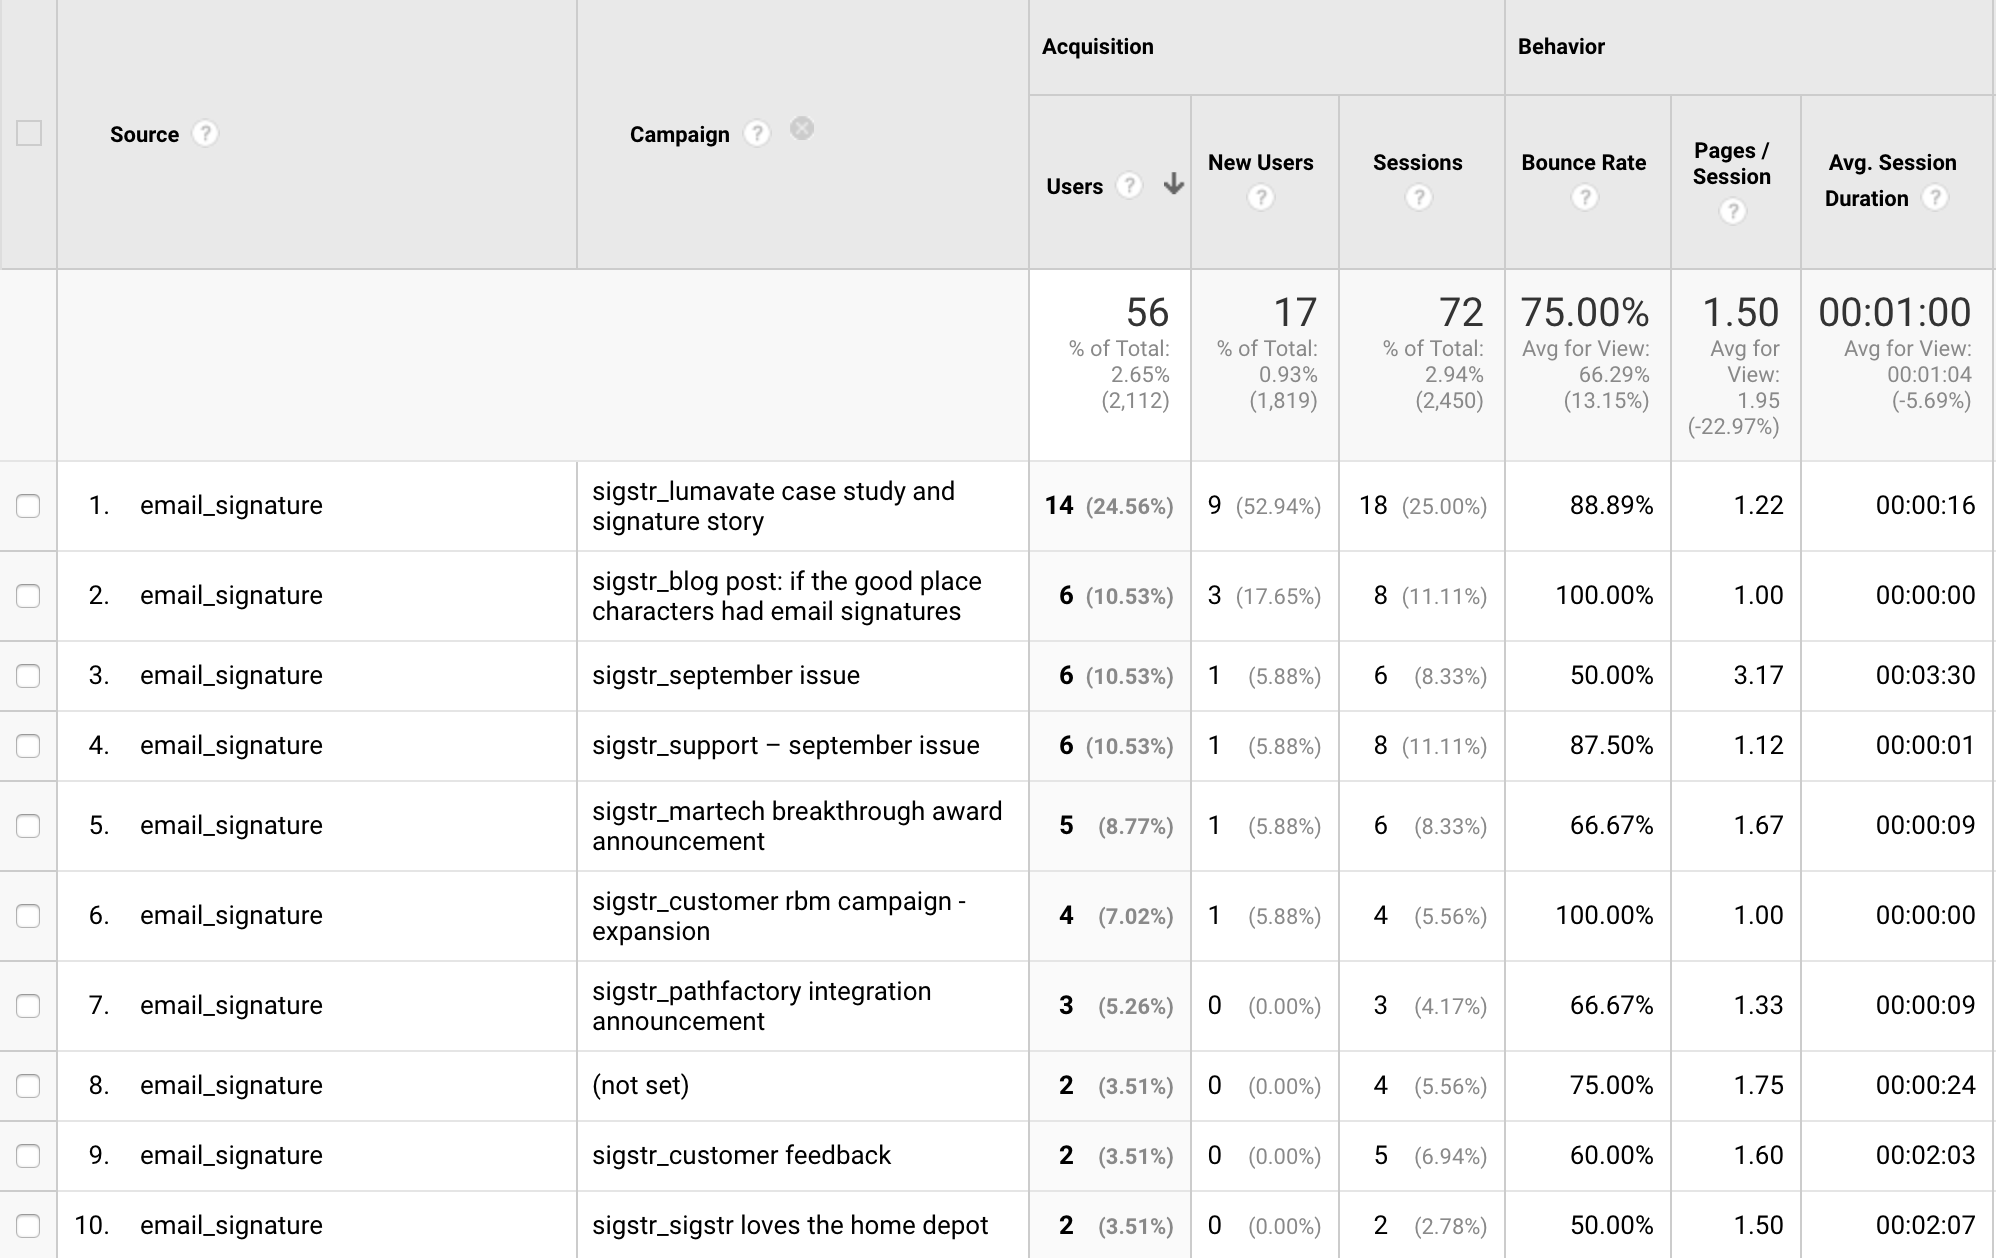The image size is (1996, 1258).
Task: Open email_signature source in row 2
Action: click(x=231, y=595)
